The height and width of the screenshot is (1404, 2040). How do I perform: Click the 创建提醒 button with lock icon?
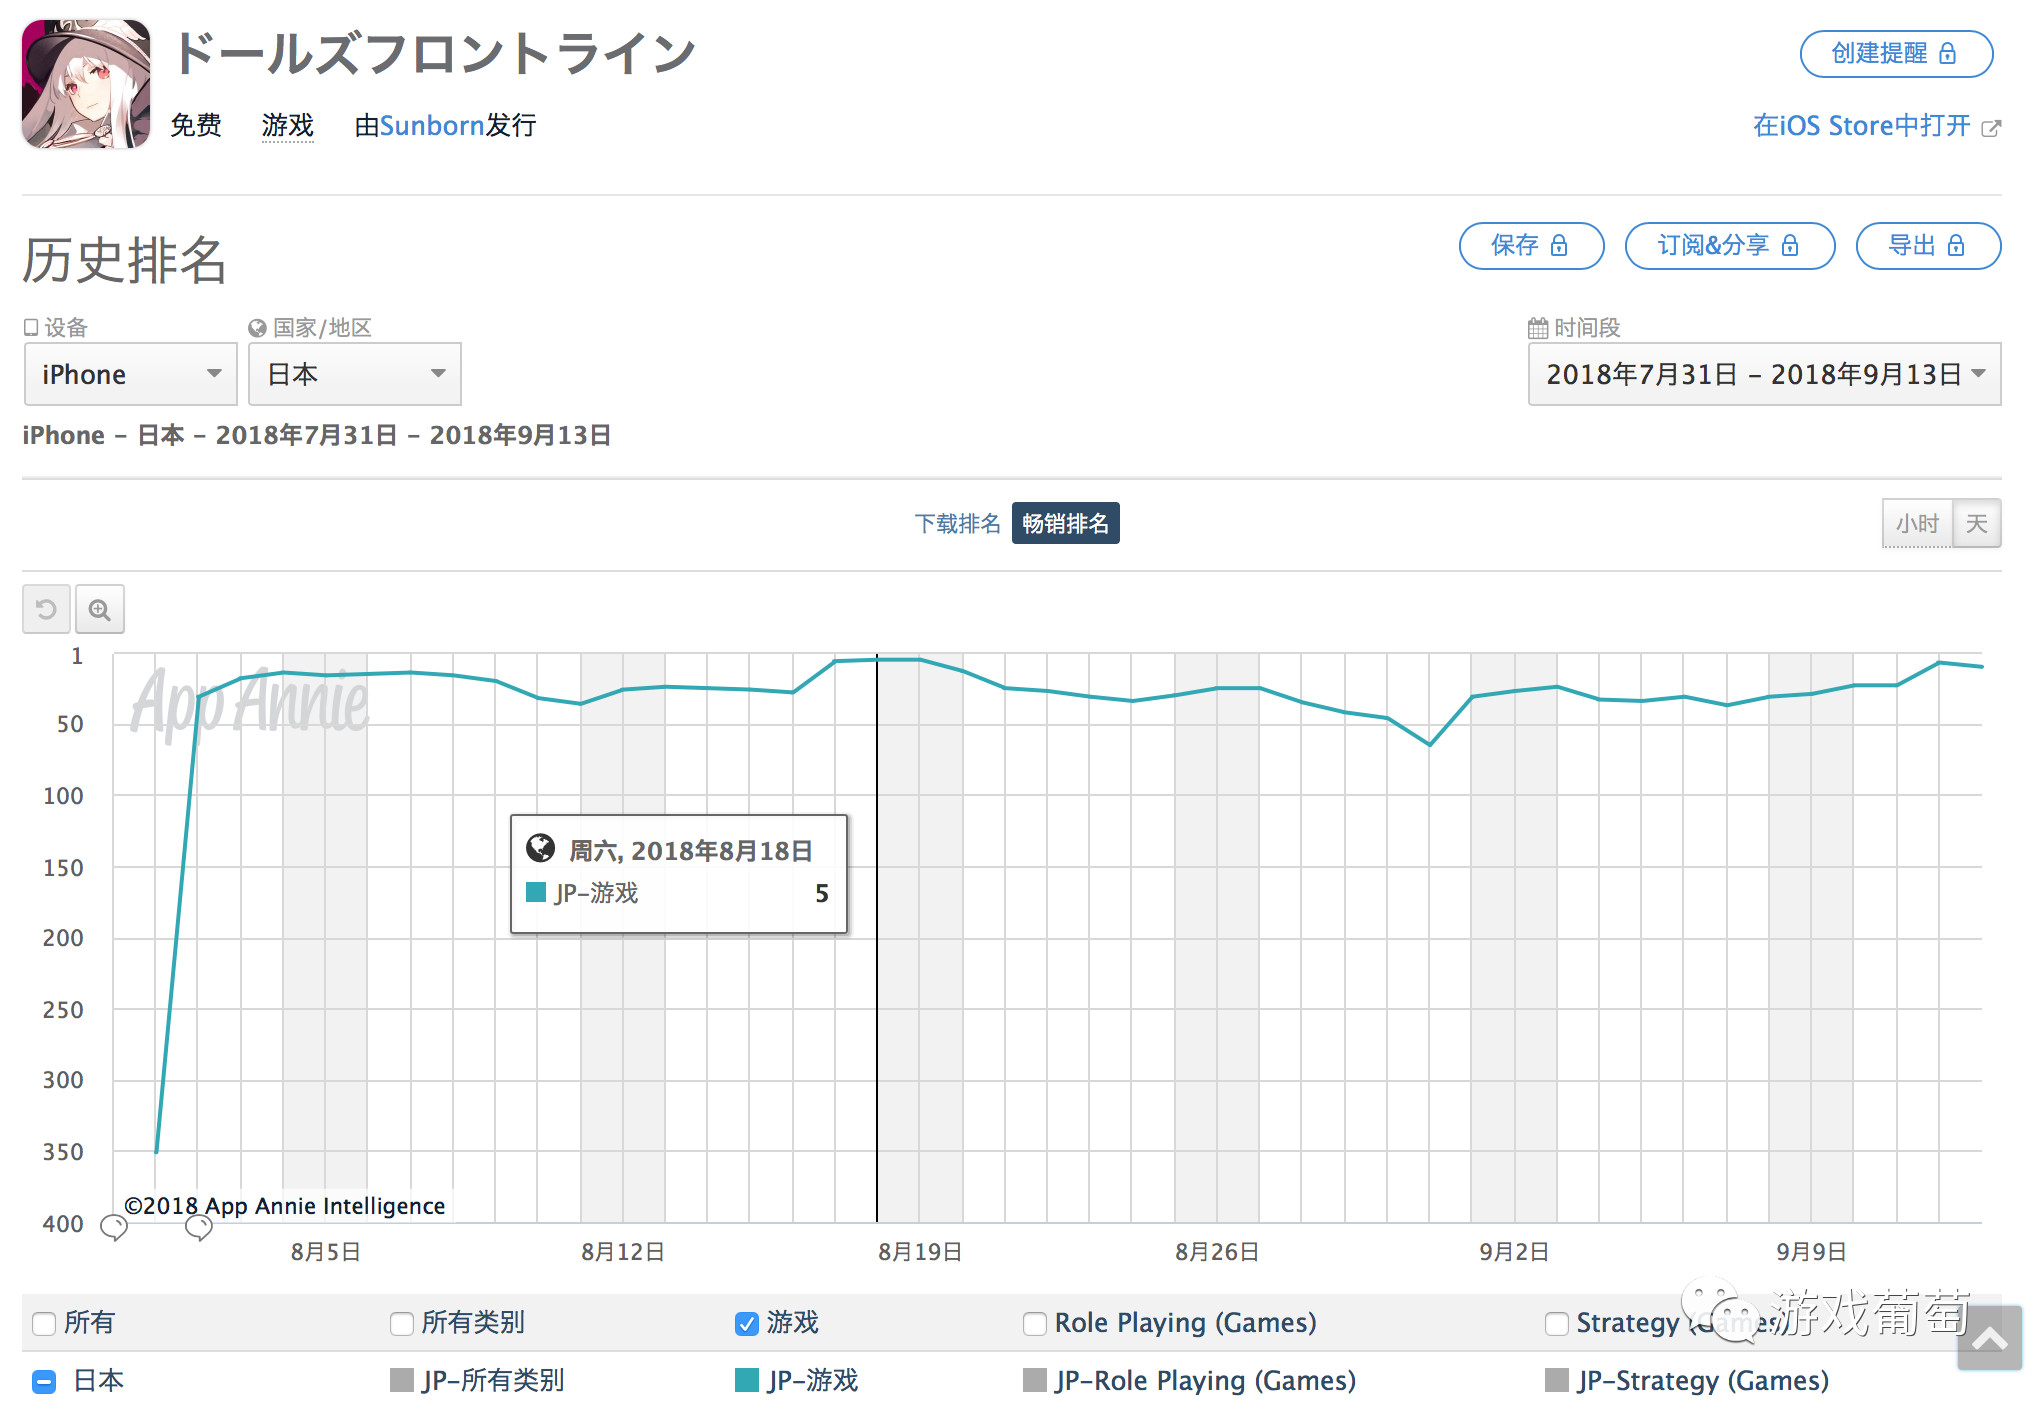pos(1895,54)
